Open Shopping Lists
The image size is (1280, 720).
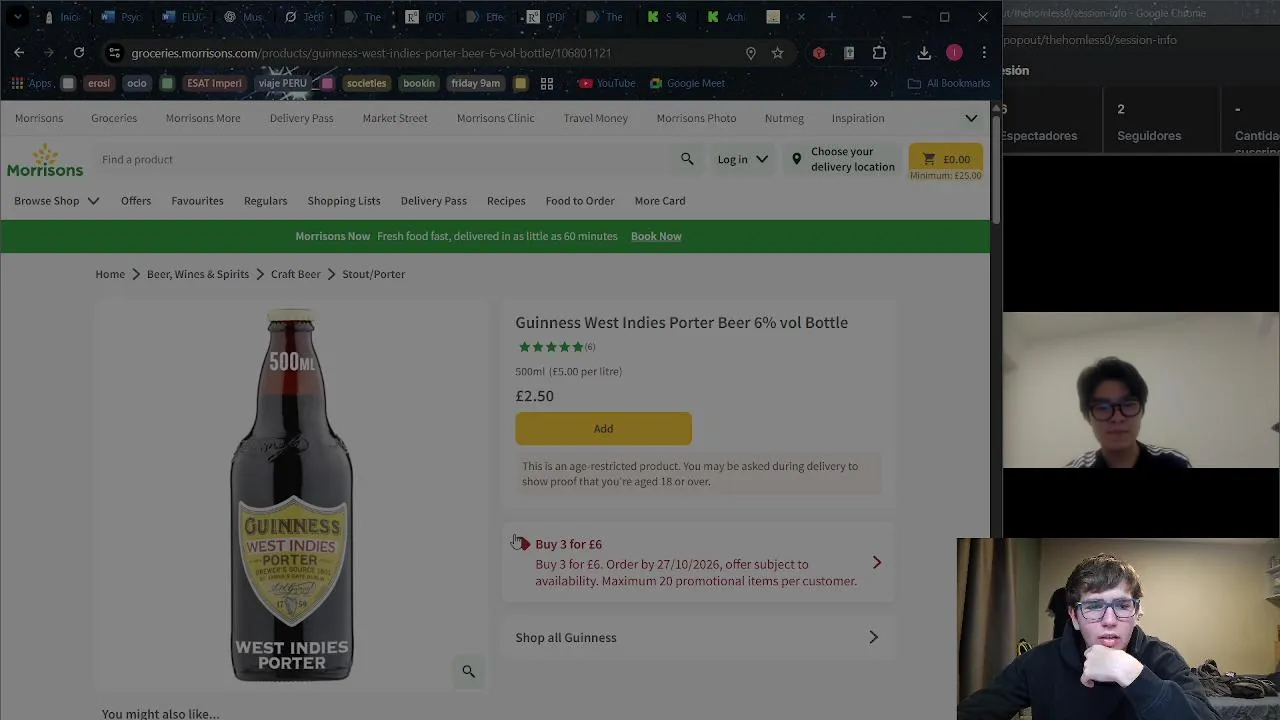point(344,200)
